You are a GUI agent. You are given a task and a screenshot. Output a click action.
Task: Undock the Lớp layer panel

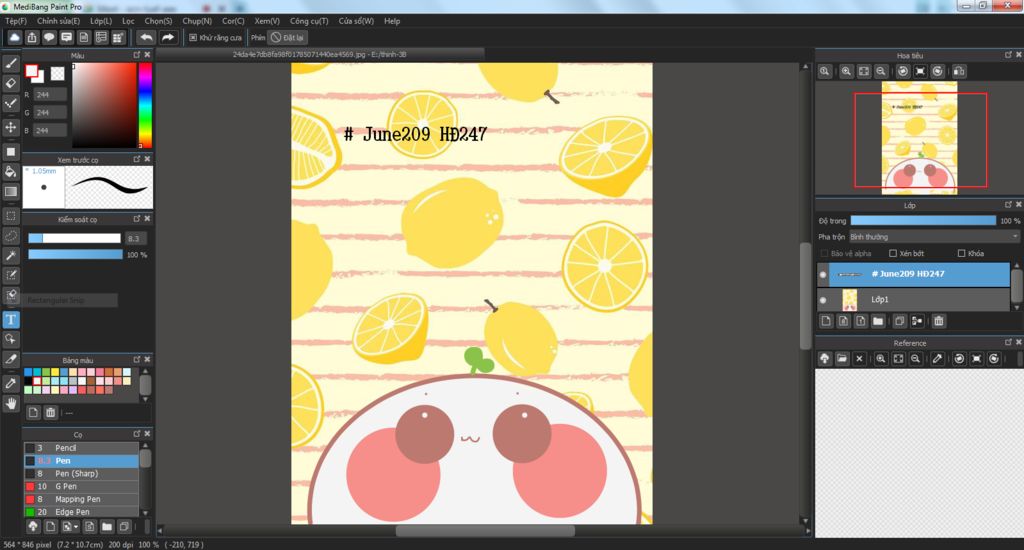point(1008,204)
